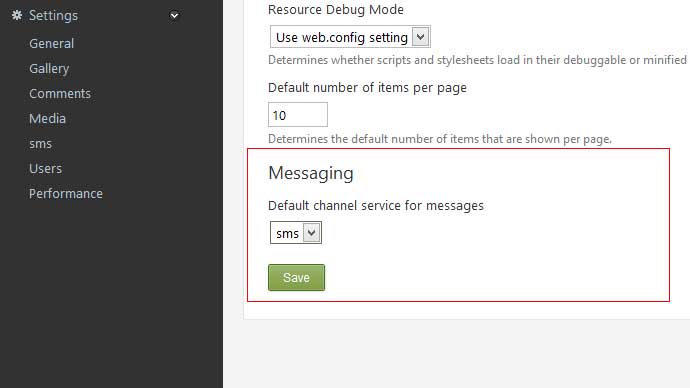Open Resource Debug Mode dropdown
This screenshot has height=388, width=690.
click(x=350, y=37)
